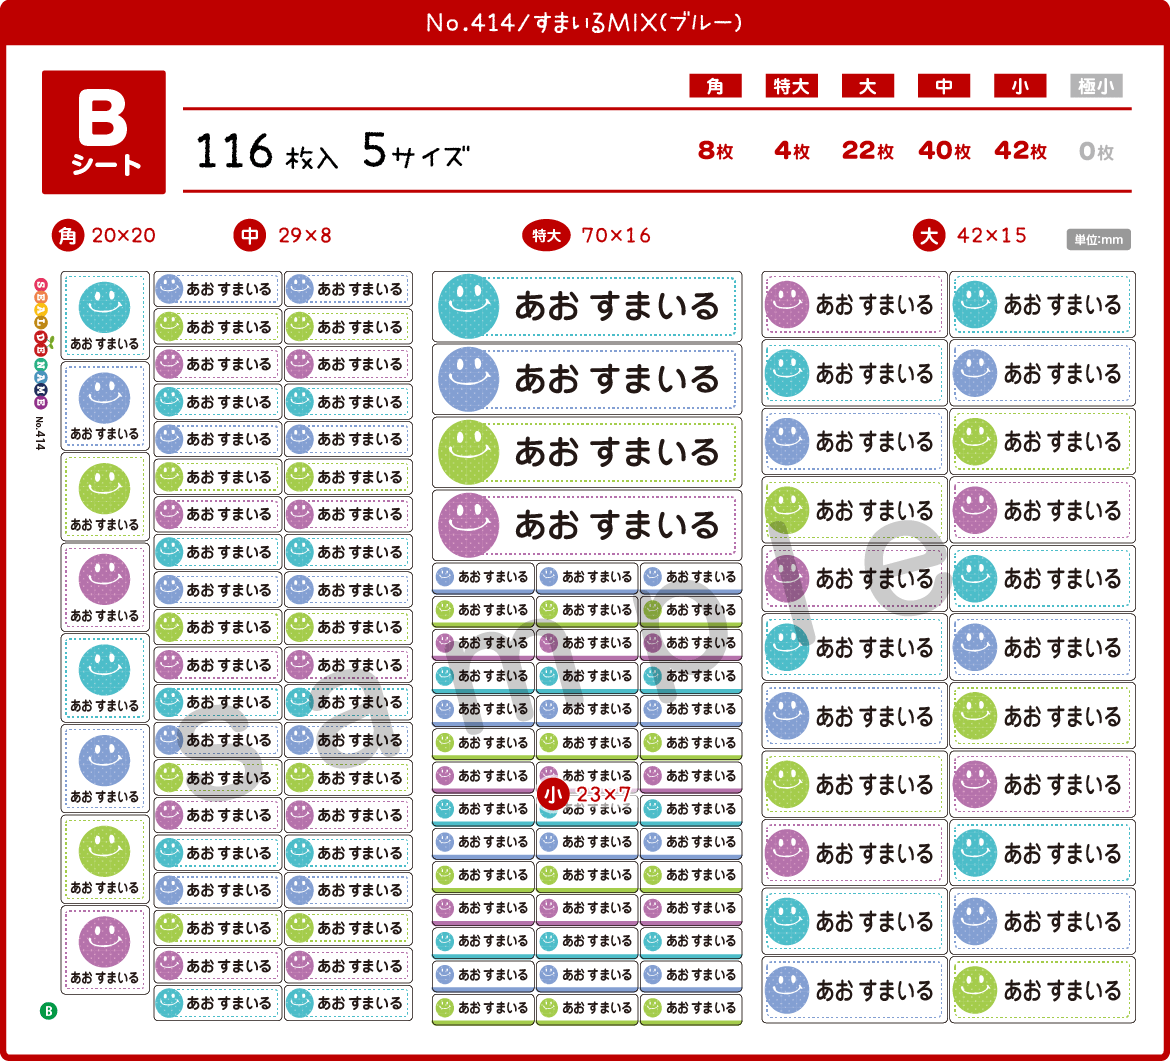Click the 42枚 count under 小
The width and height of the screenshot is (1170, 1061).
[1021, 151]
